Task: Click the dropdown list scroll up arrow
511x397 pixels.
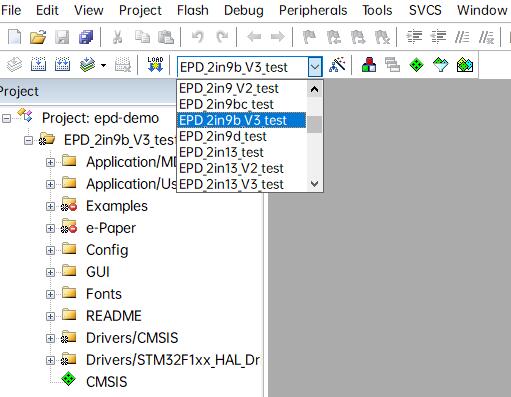Action: (x=314, y=89)
